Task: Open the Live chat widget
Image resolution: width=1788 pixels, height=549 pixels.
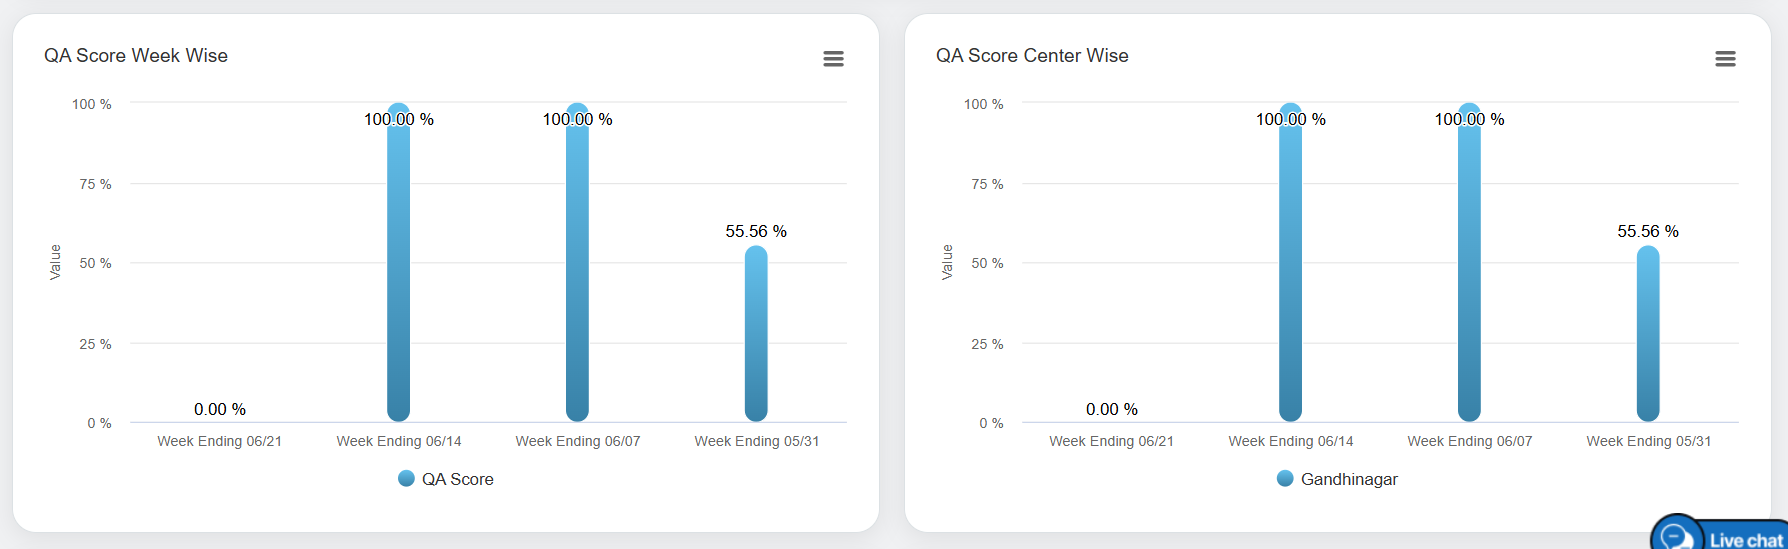Action: click(1732, 538)
